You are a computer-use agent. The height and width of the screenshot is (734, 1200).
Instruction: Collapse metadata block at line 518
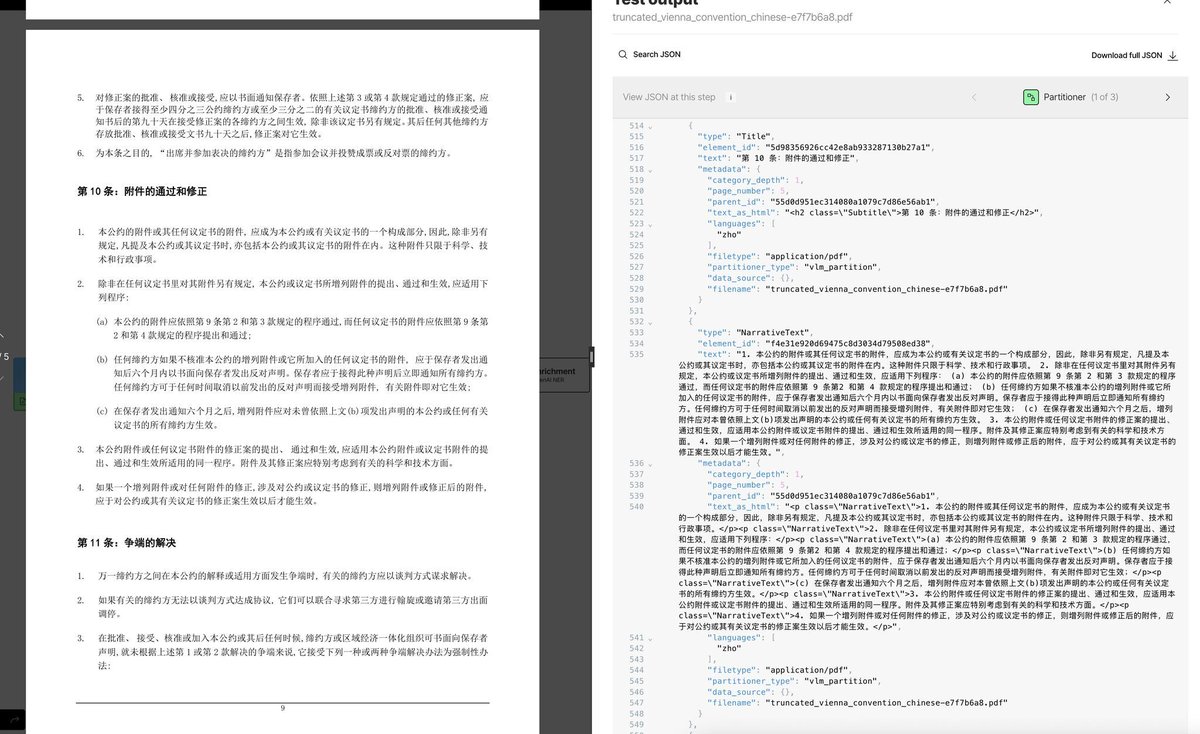coord(649,169)
